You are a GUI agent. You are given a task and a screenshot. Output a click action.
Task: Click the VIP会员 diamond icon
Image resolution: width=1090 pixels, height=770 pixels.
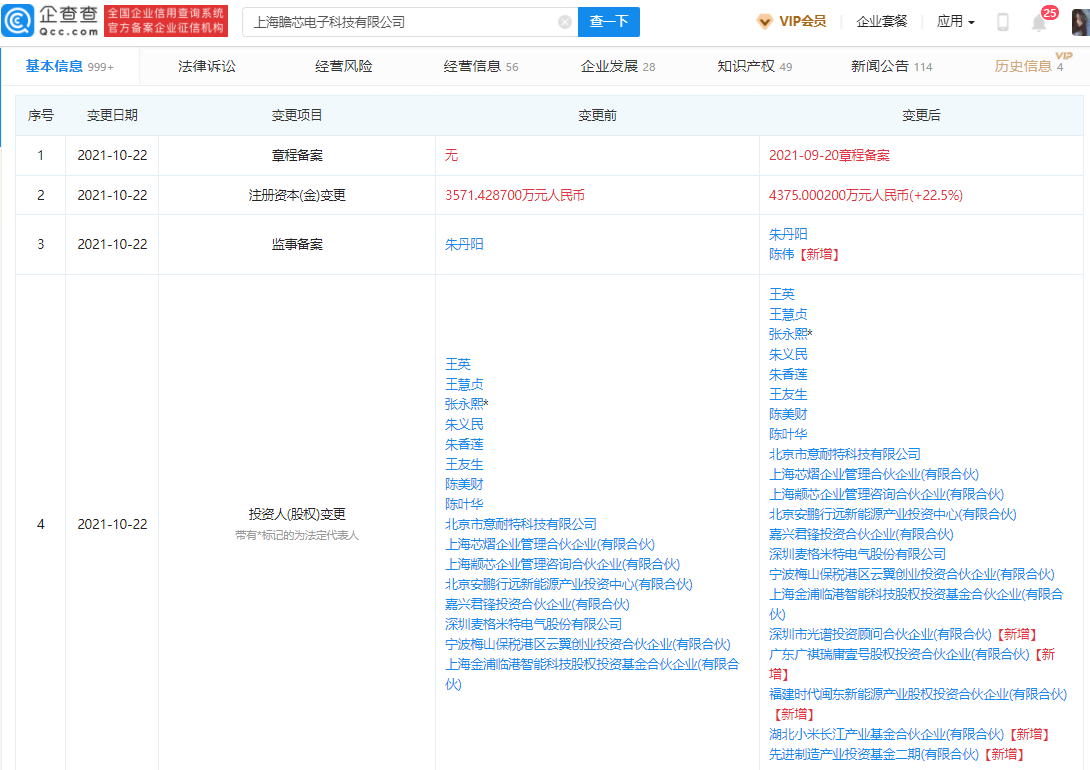coord(764,22)
